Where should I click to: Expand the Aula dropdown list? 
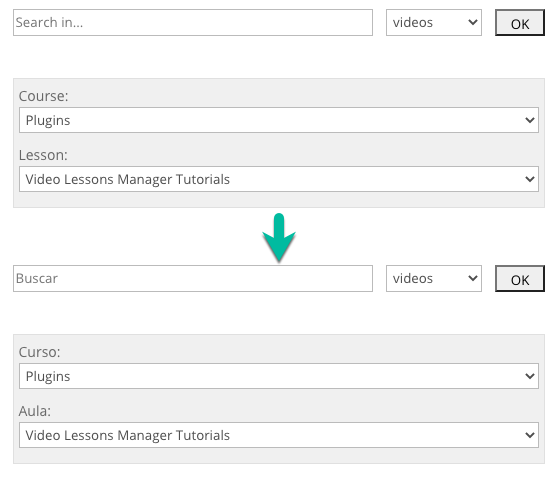[x=279, y=435]
